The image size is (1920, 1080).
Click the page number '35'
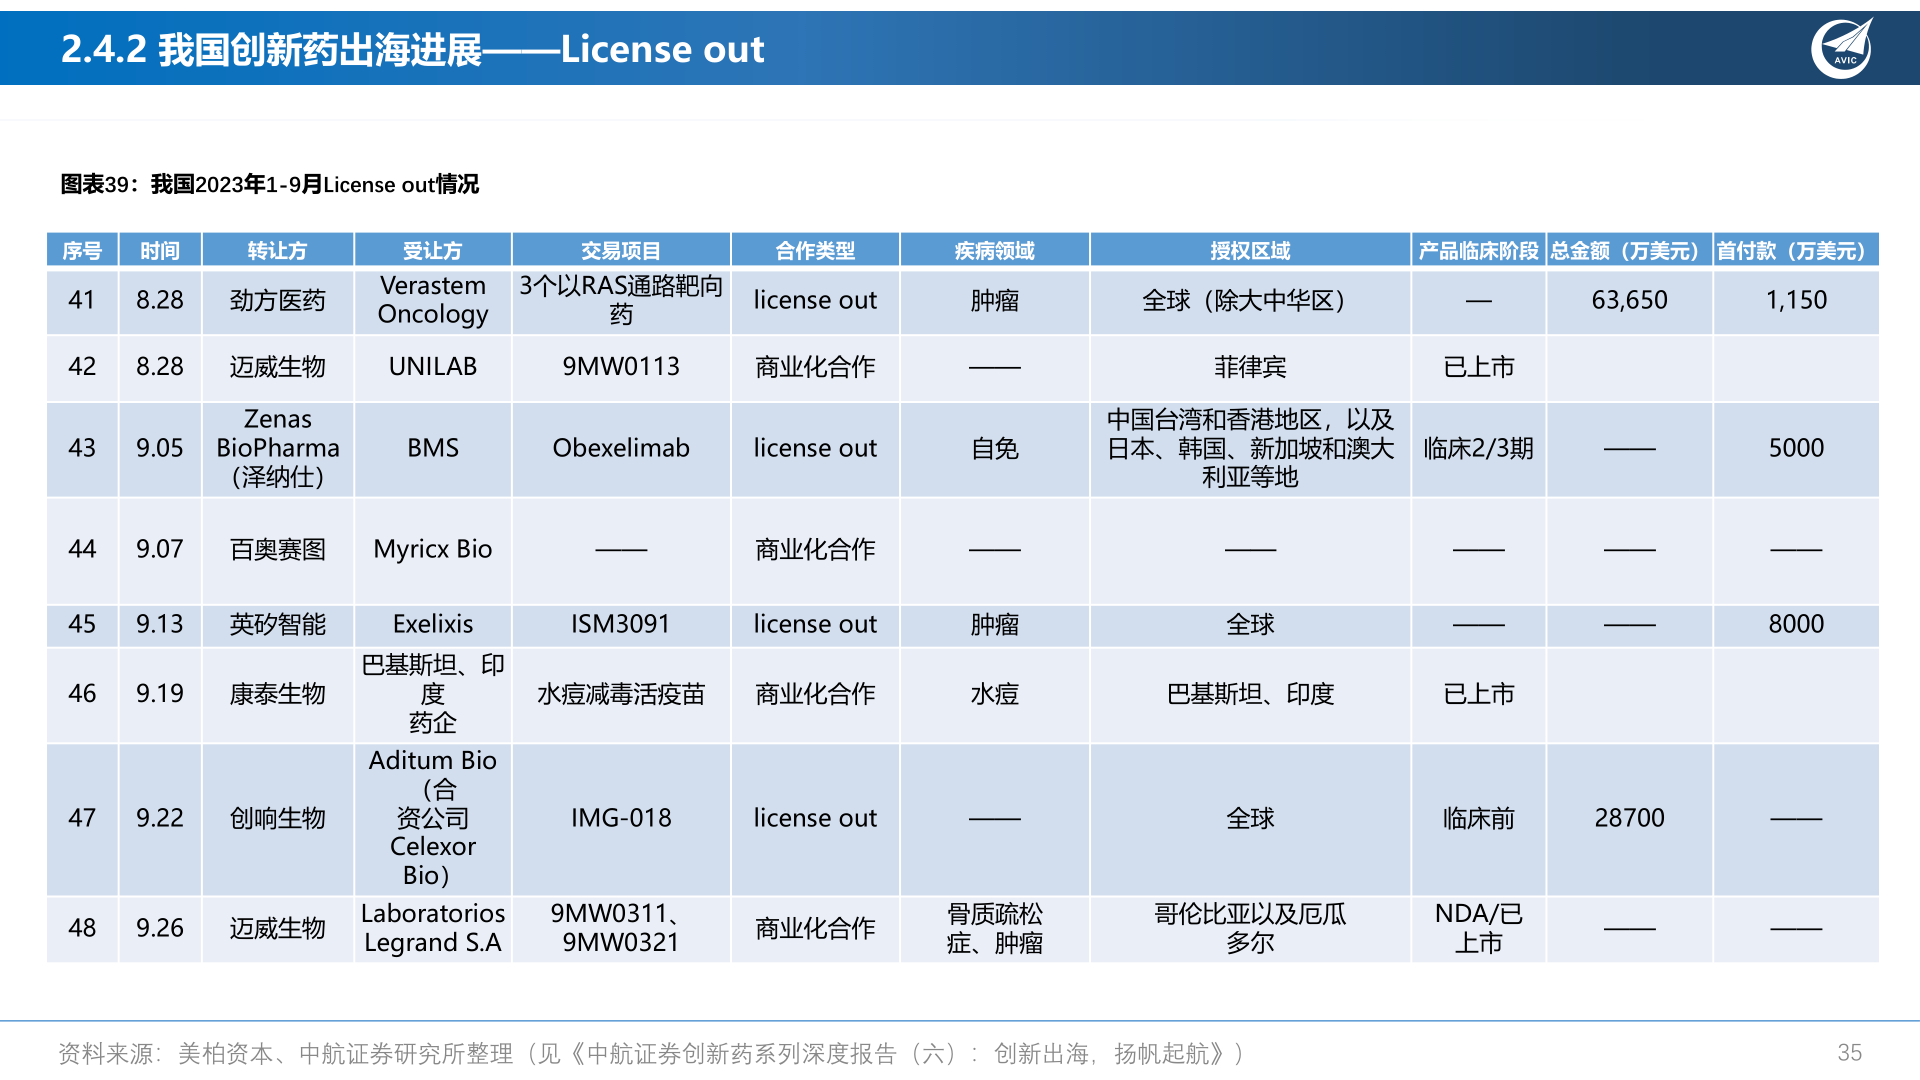(1849, 1053)
